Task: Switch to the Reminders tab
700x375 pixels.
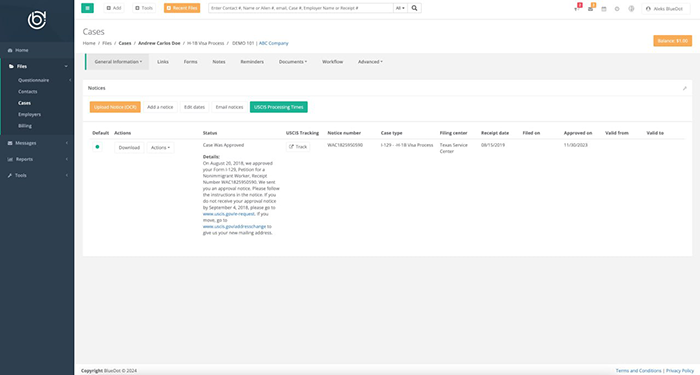Action: [x=252, y=62]
